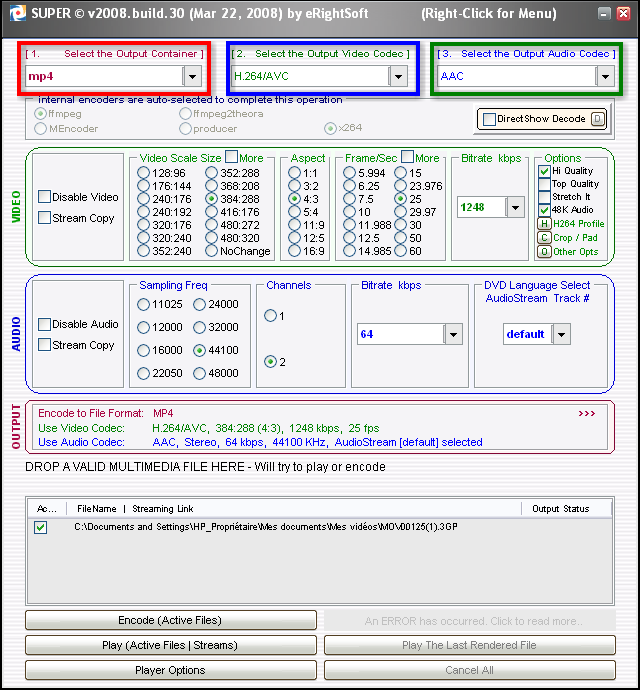640x690 pixels.
Task: Minimize the SUPER window
Action: point(604,14)
